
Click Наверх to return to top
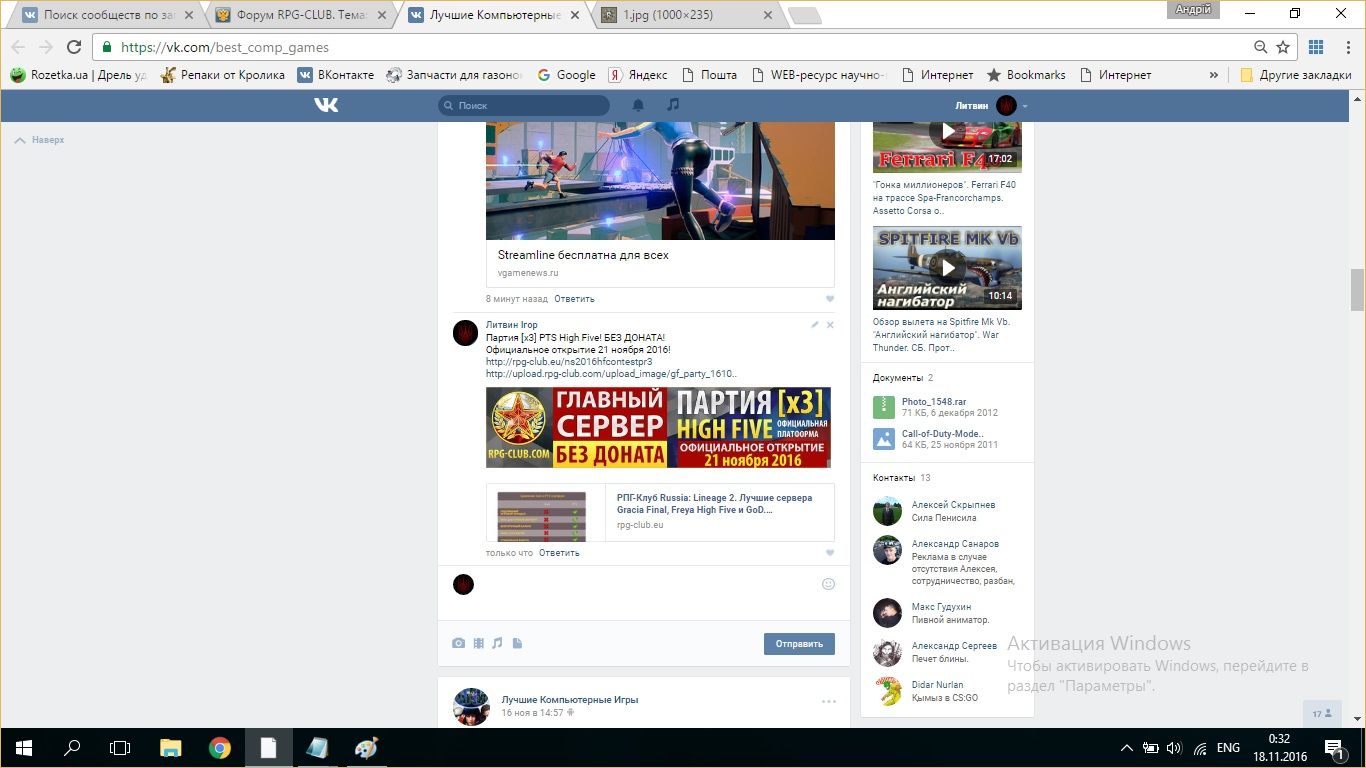(40, 140)
